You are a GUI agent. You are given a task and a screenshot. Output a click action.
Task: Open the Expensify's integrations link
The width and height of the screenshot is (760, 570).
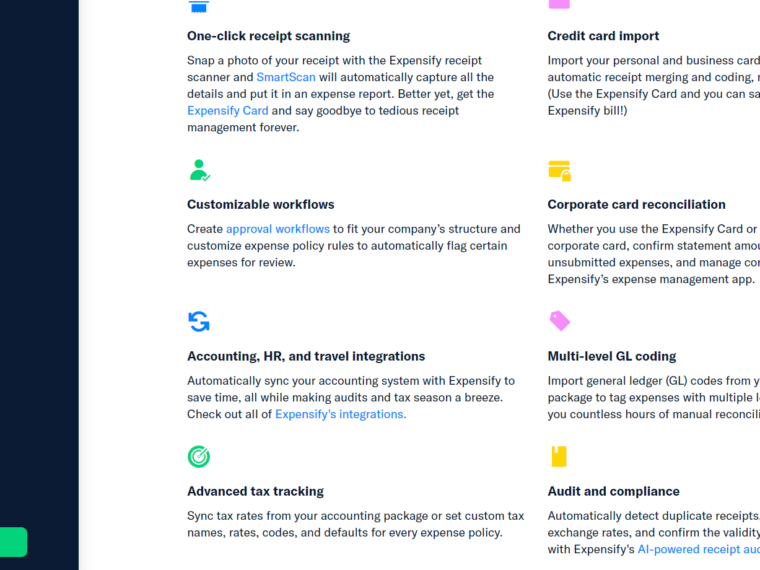tap(341, 414)
